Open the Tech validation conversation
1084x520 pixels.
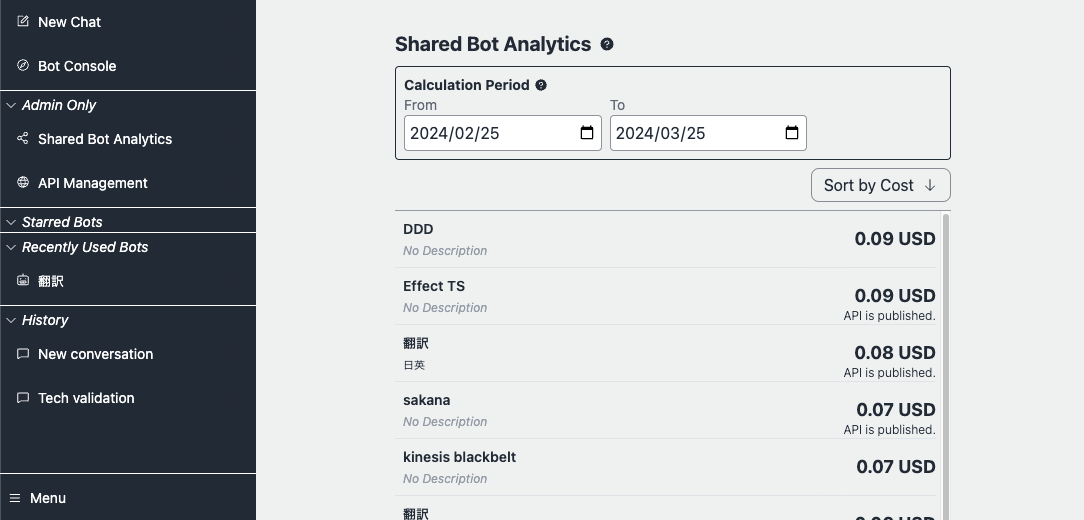coord(86,398)
